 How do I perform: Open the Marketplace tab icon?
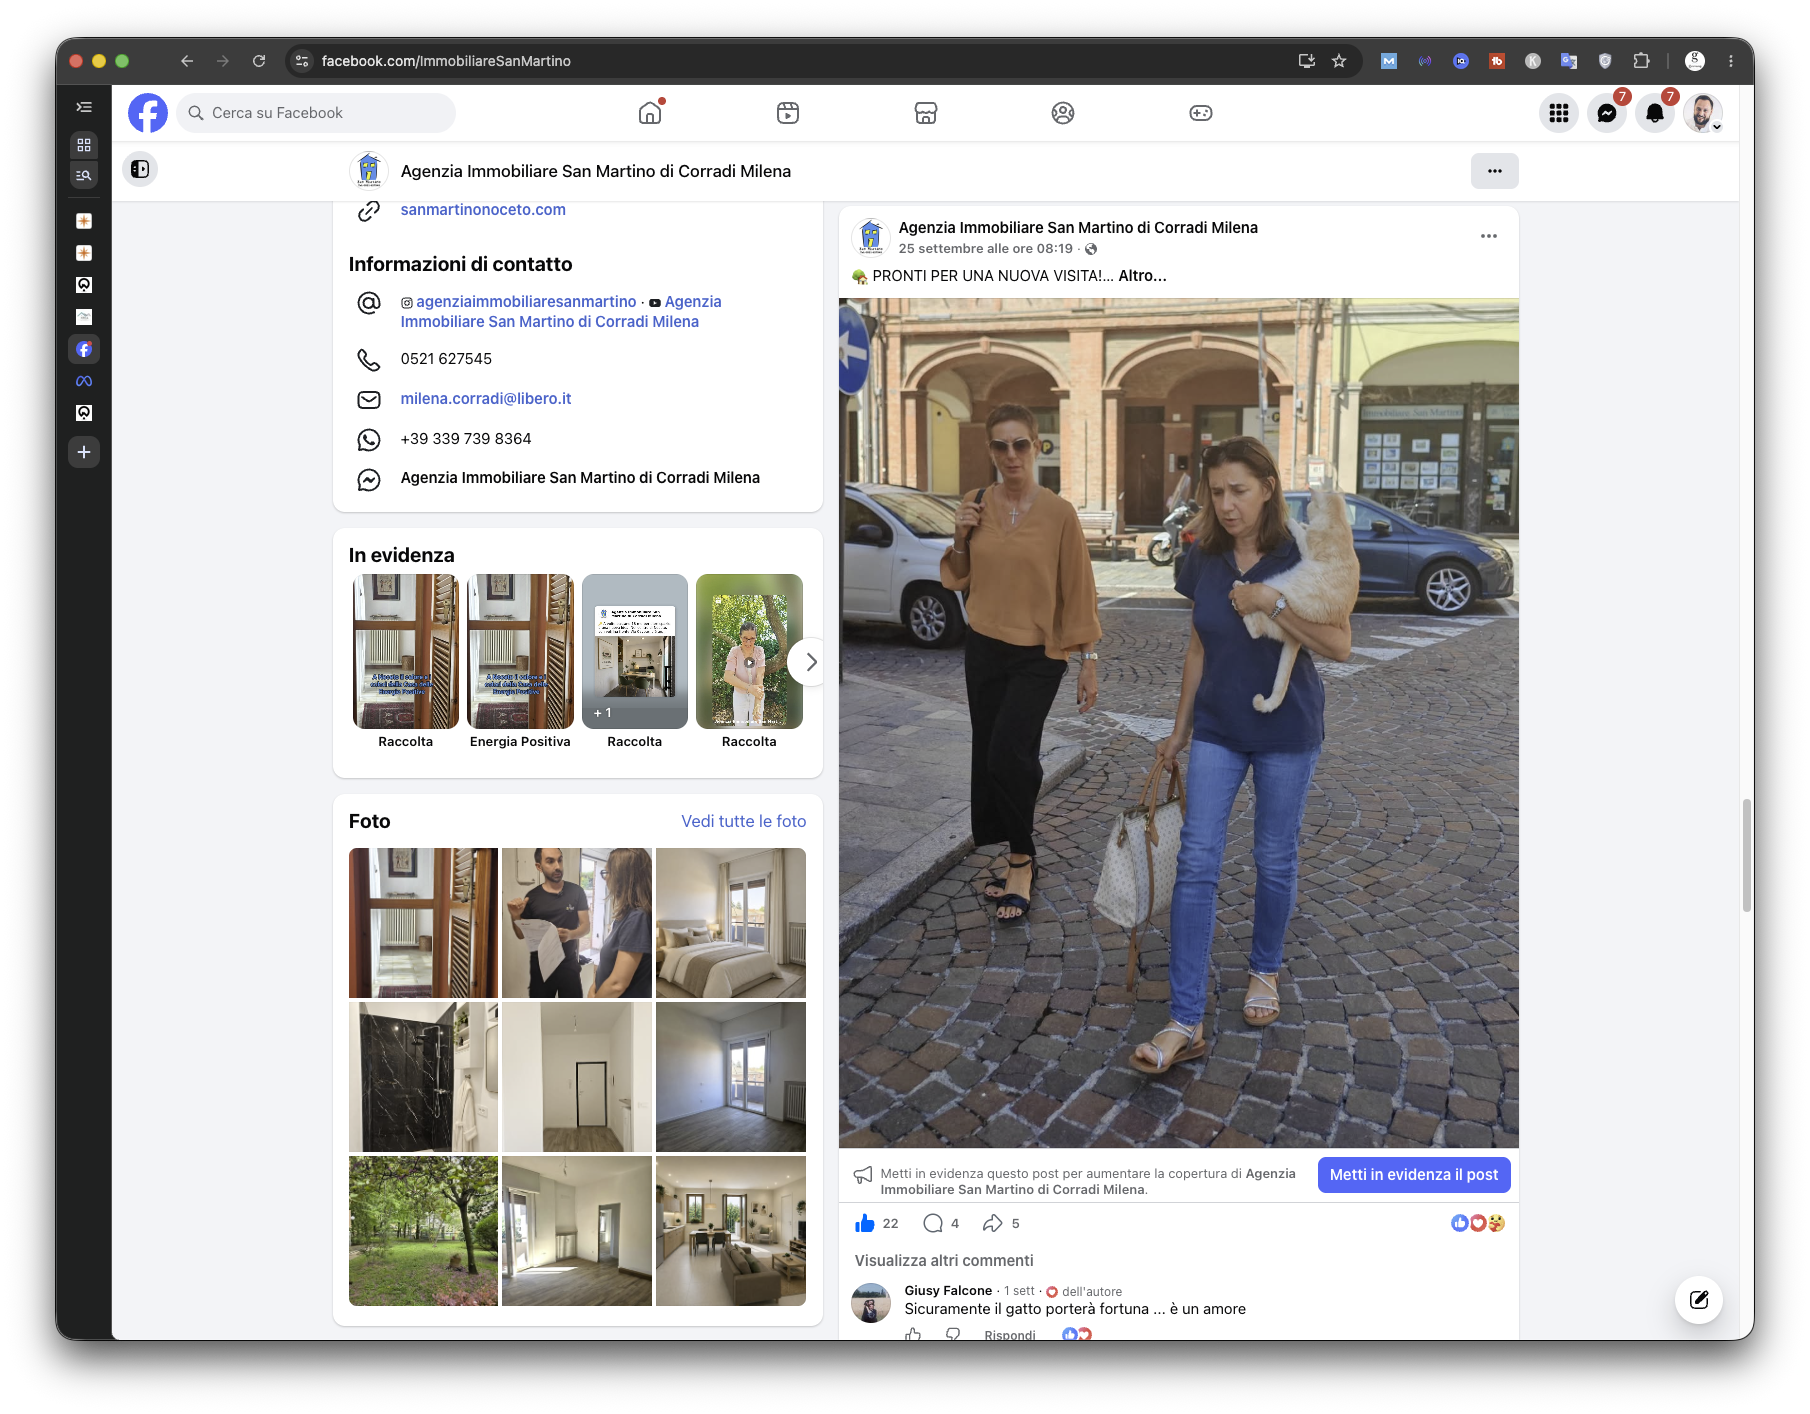[926, 113]
